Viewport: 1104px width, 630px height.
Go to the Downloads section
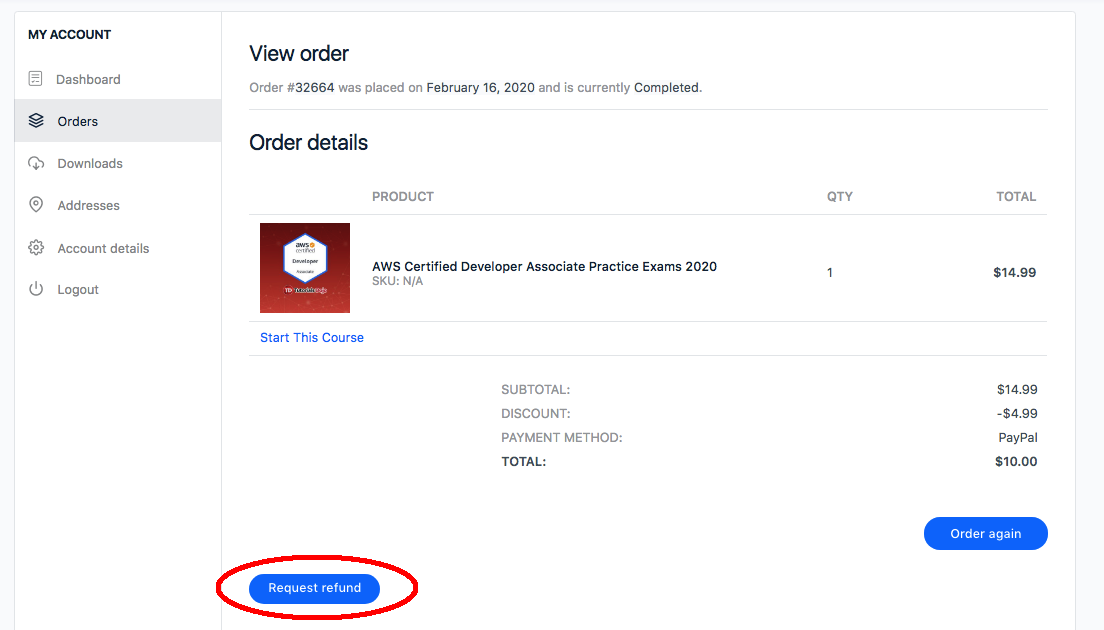coord(90,163)
